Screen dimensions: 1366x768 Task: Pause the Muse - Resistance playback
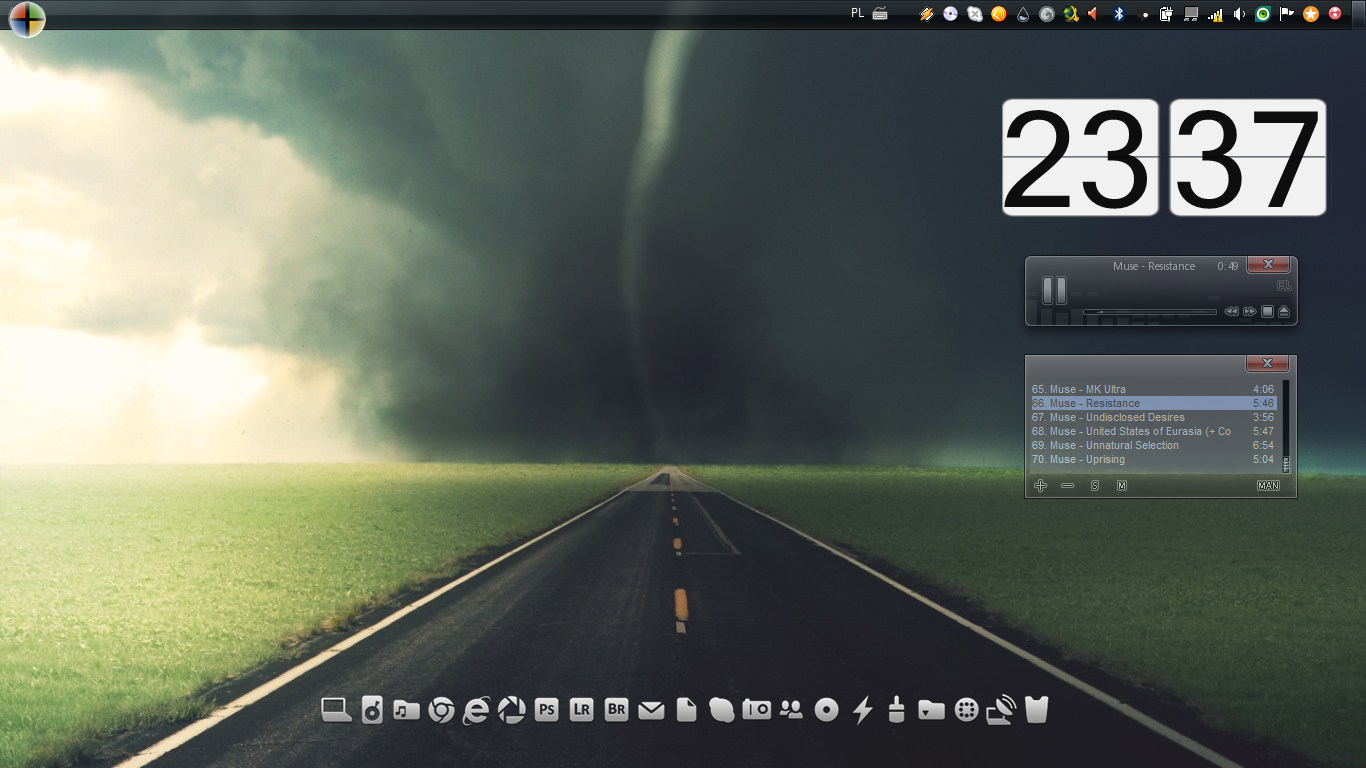(x=1054, y=290)
